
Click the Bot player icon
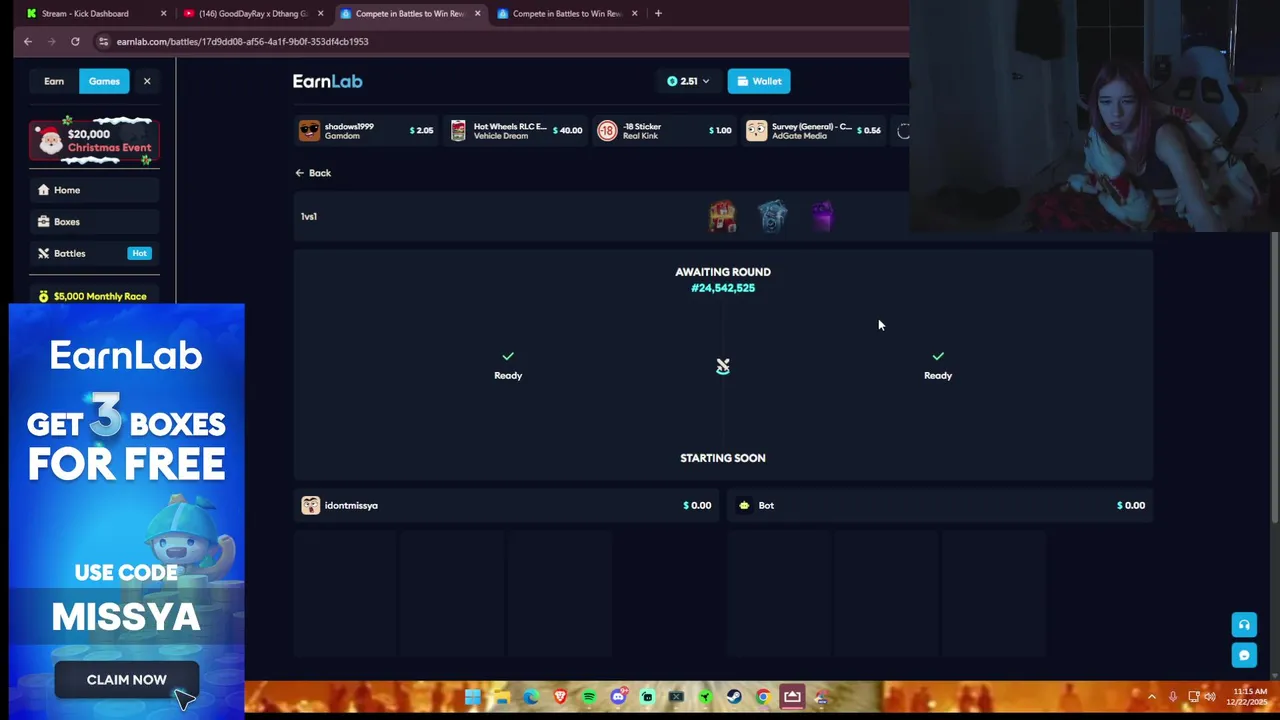pyautogui.click(x=744, y=505)
